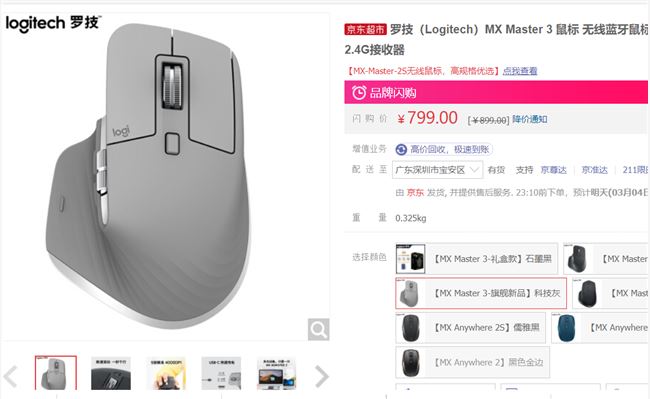Click the 京尊达 delivery service link
The image size is (650, 399).
click(x=553, y=170)
